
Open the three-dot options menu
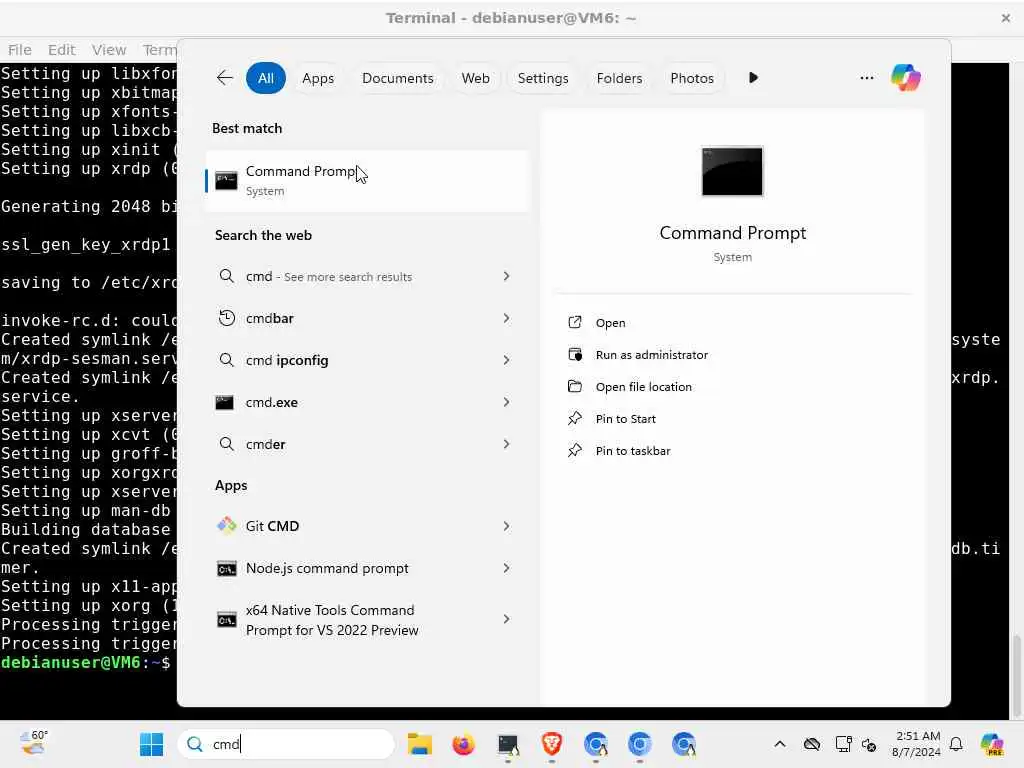(x=867, y=78)
